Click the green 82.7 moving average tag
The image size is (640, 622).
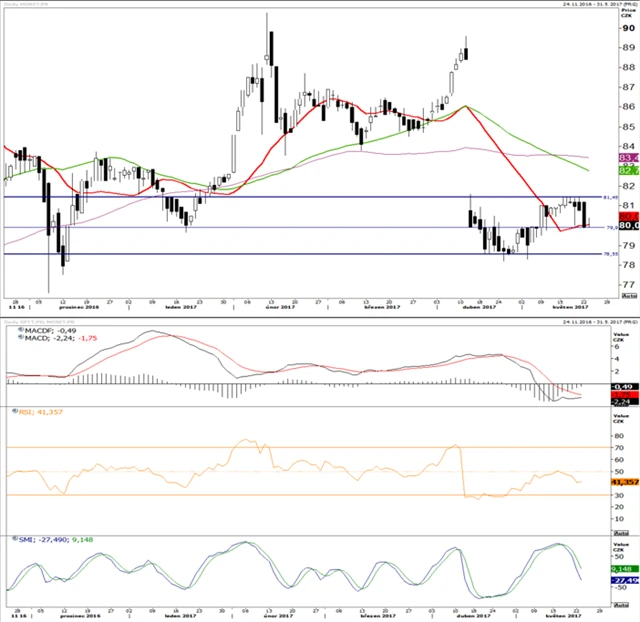(x=629, y=171)
